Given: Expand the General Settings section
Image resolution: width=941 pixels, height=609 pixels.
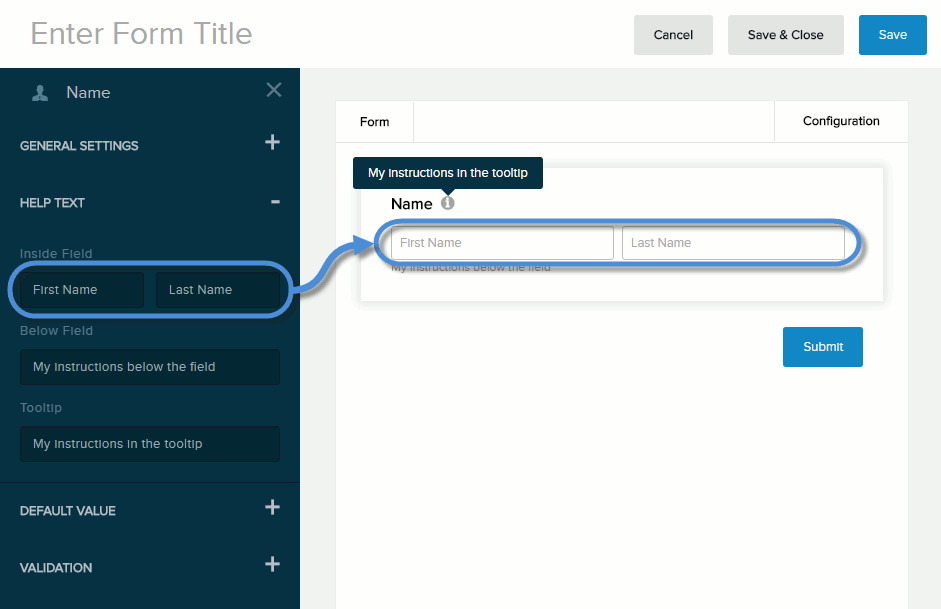Looking at the screenshot, I should (272, 142).
